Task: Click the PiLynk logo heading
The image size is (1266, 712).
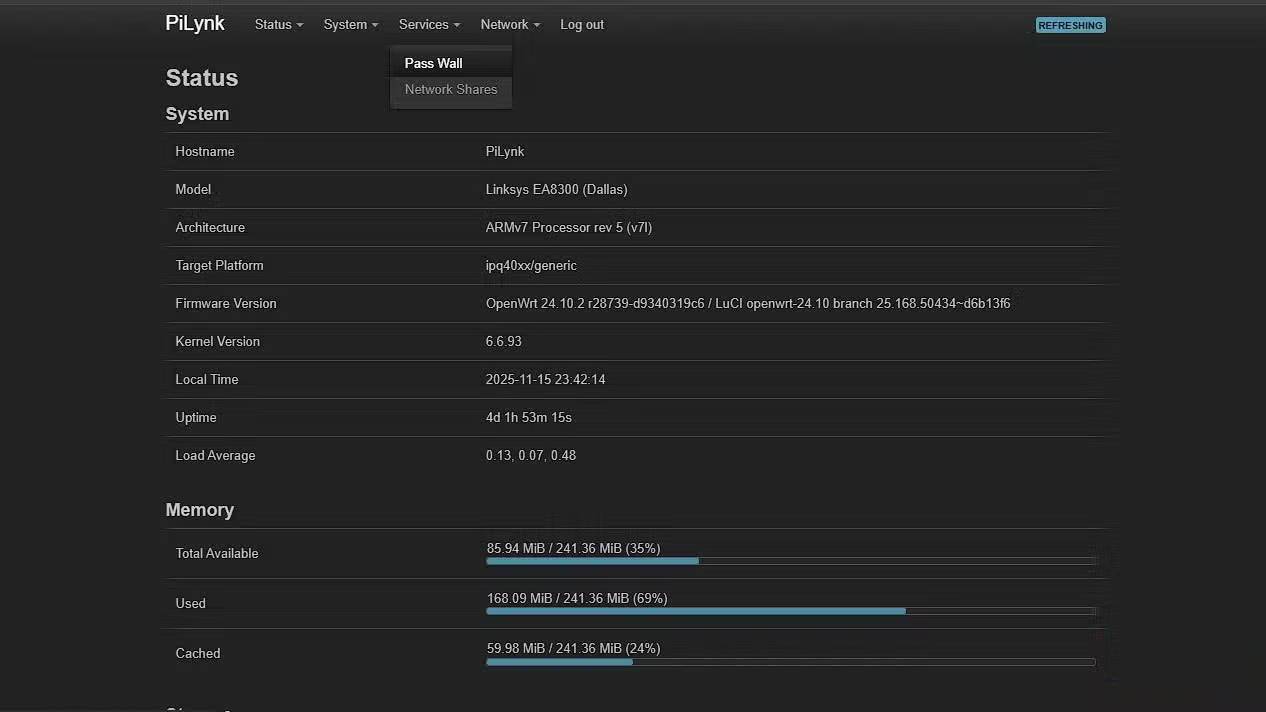Action: coord(195,22)
